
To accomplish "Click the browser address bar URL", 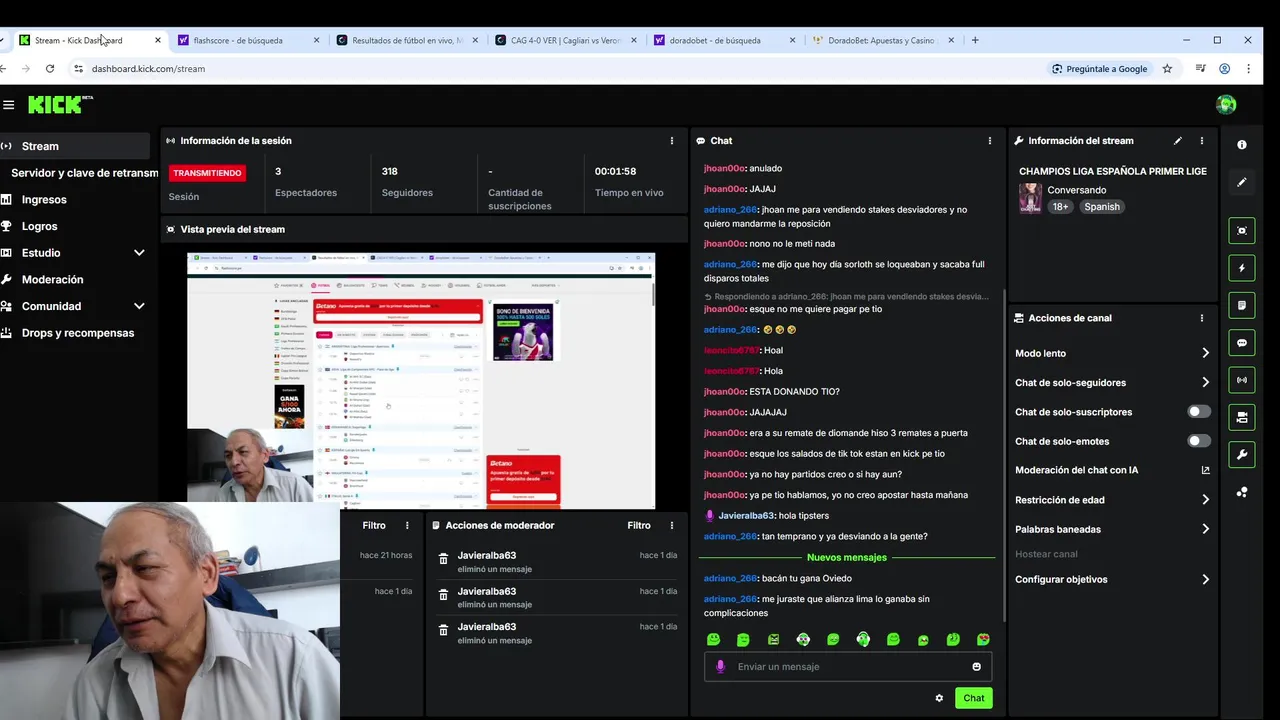I will pyautogui.click(x=148, y=69).
